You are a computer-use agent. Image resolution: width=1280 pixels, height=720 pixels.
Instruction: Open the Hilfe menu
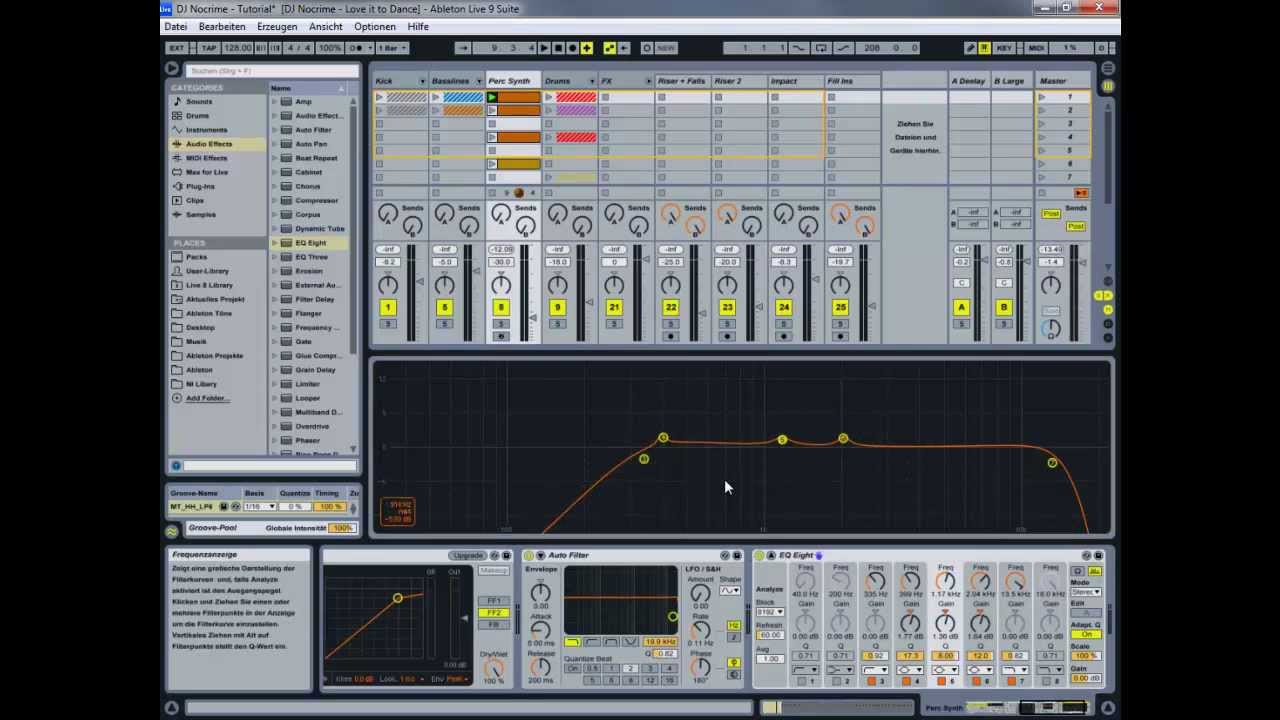click(418, 27)
